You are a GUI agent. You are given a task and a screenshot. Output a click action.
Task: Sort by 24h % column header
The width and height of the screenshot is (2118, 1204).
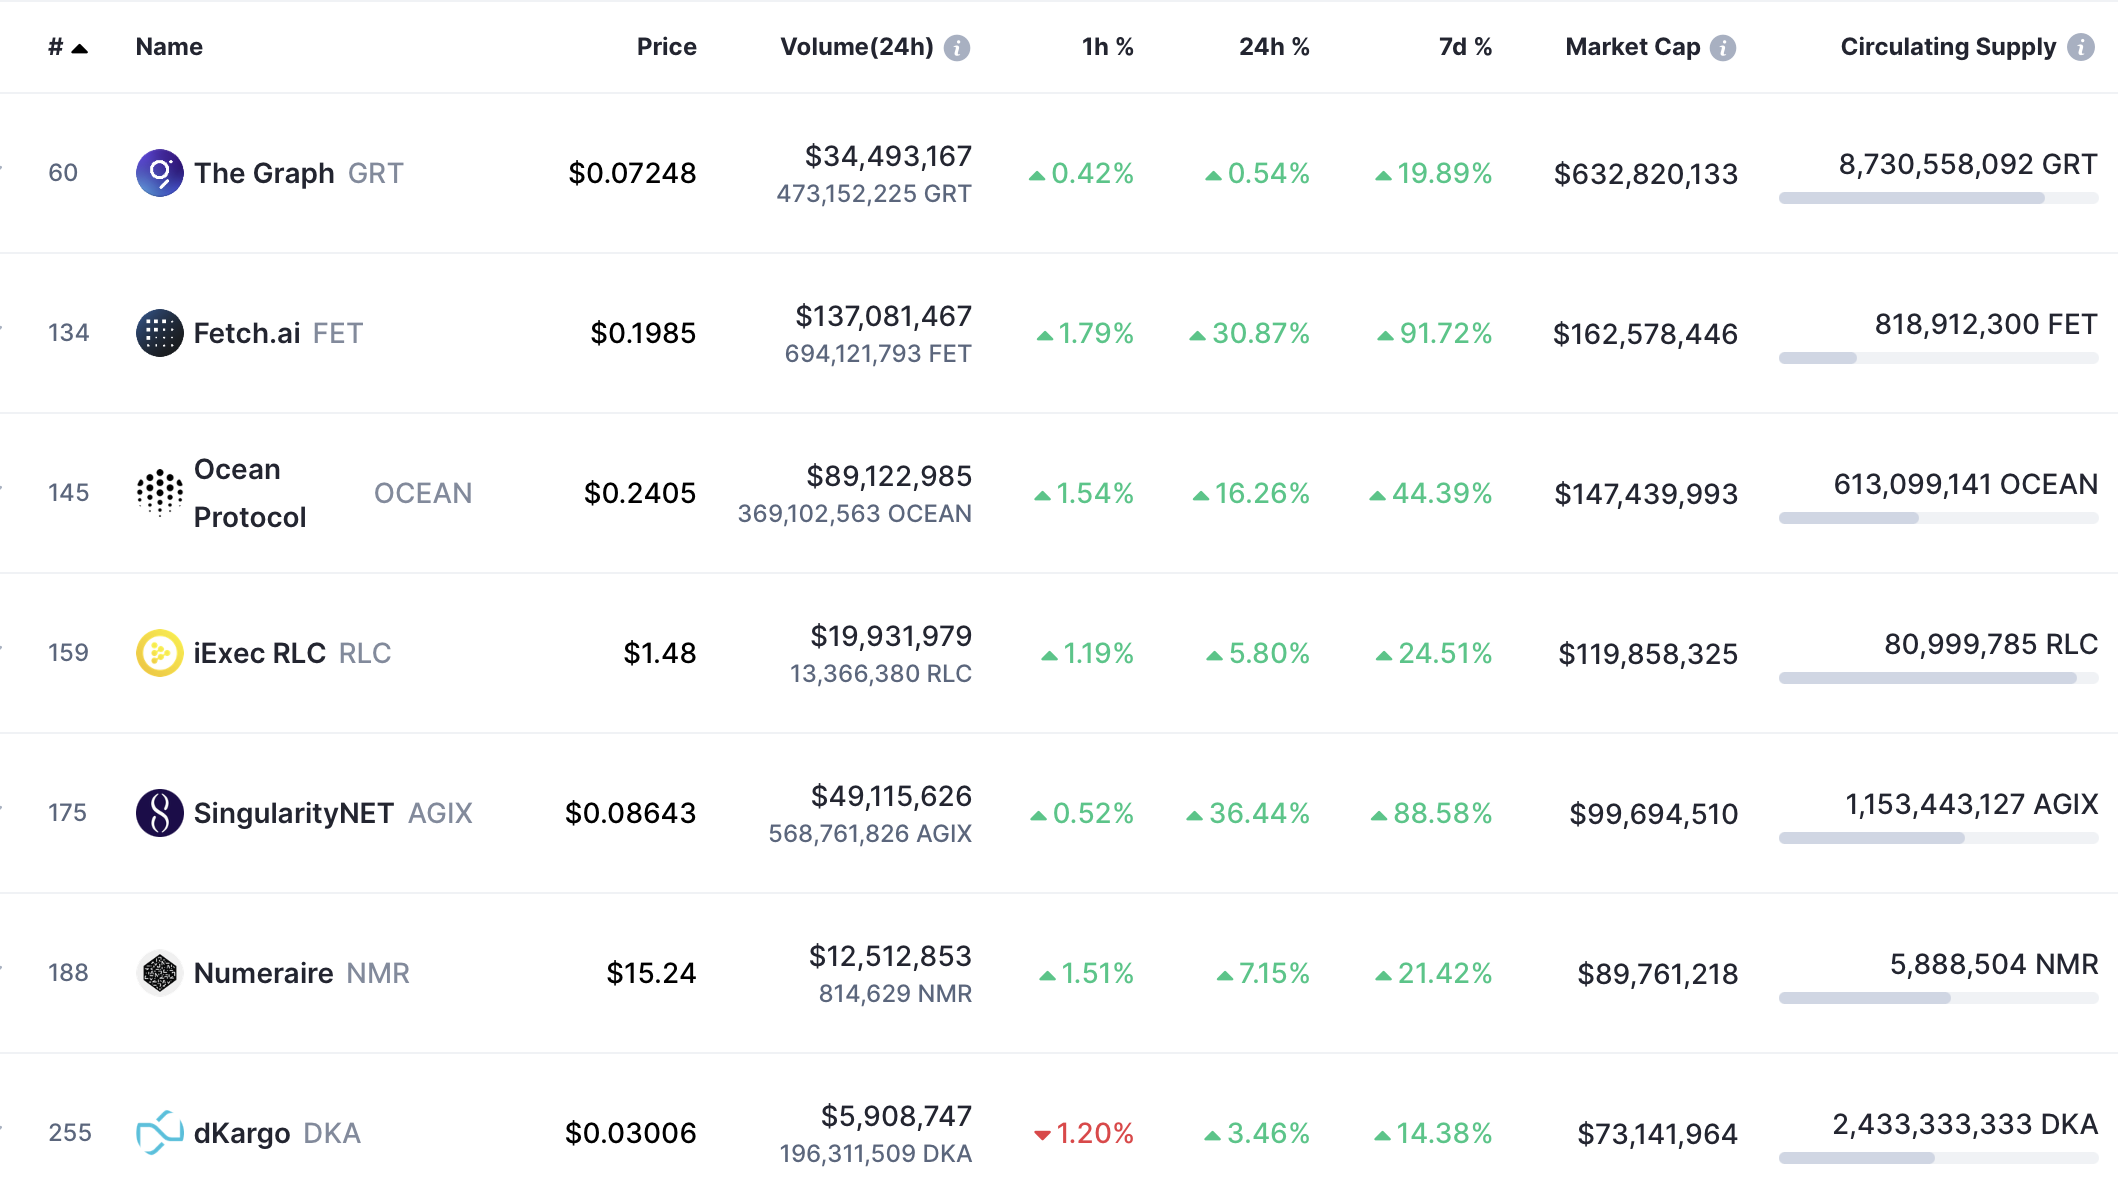1273,47
